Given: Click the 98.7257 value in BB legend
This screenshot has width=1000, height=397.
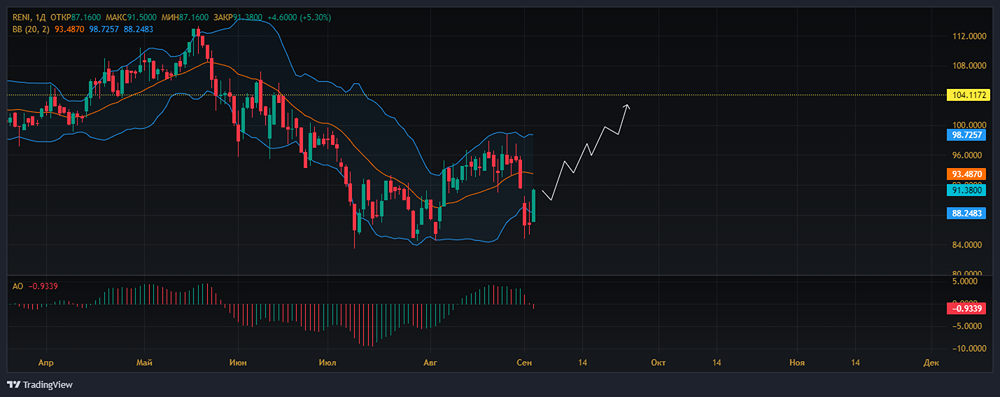Looking at the screenshot, I should tap(103, 29).
